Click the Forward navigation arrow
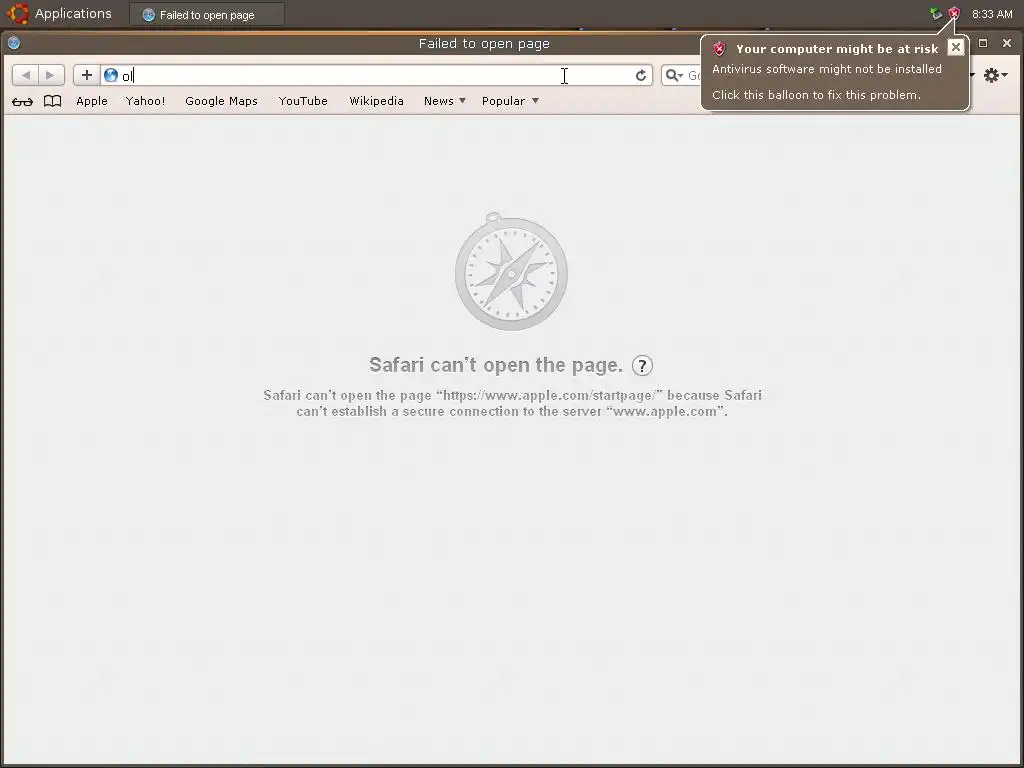 pos(51,75)
